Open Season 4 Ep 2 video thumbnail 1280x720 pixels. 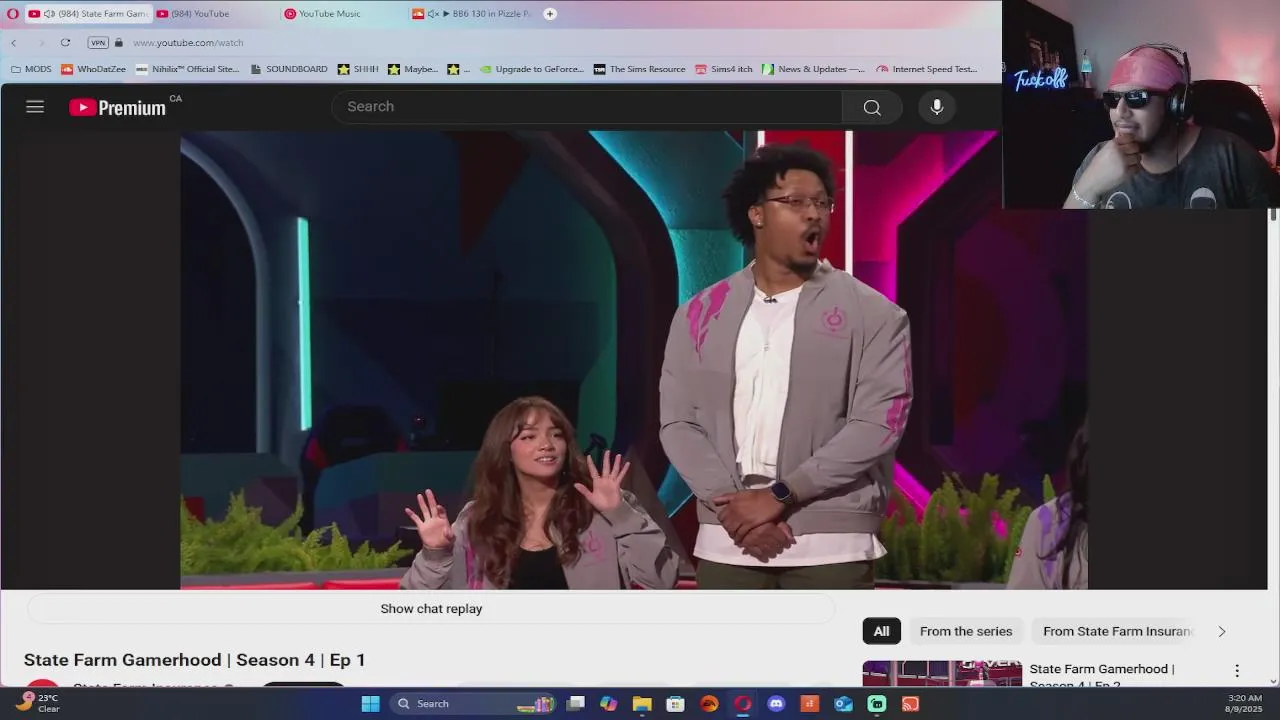942,674
